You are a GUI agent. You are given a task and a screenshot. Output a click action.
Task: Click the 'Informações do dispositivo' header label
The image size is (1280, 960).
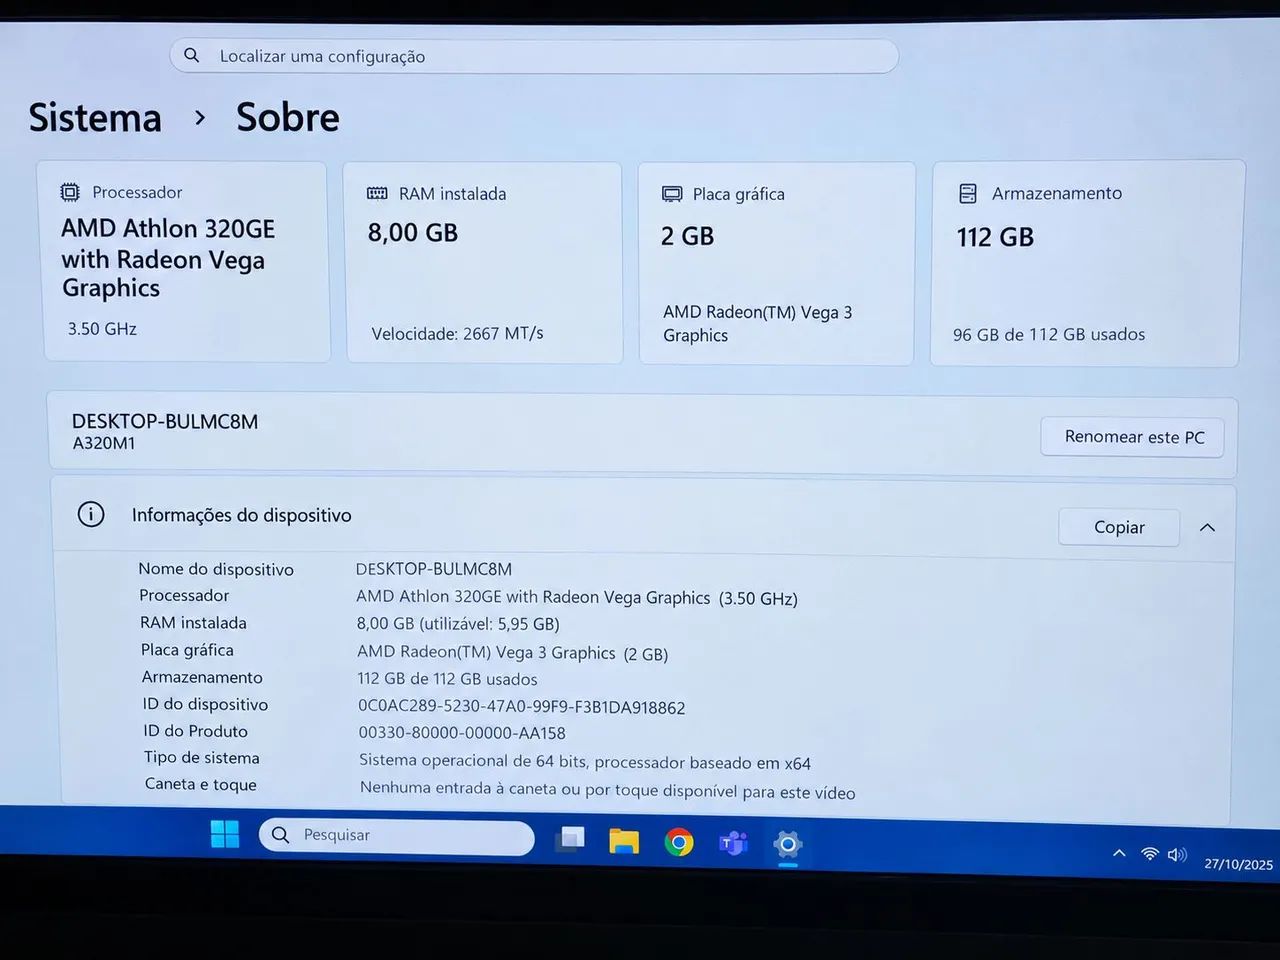pos(242,515)
